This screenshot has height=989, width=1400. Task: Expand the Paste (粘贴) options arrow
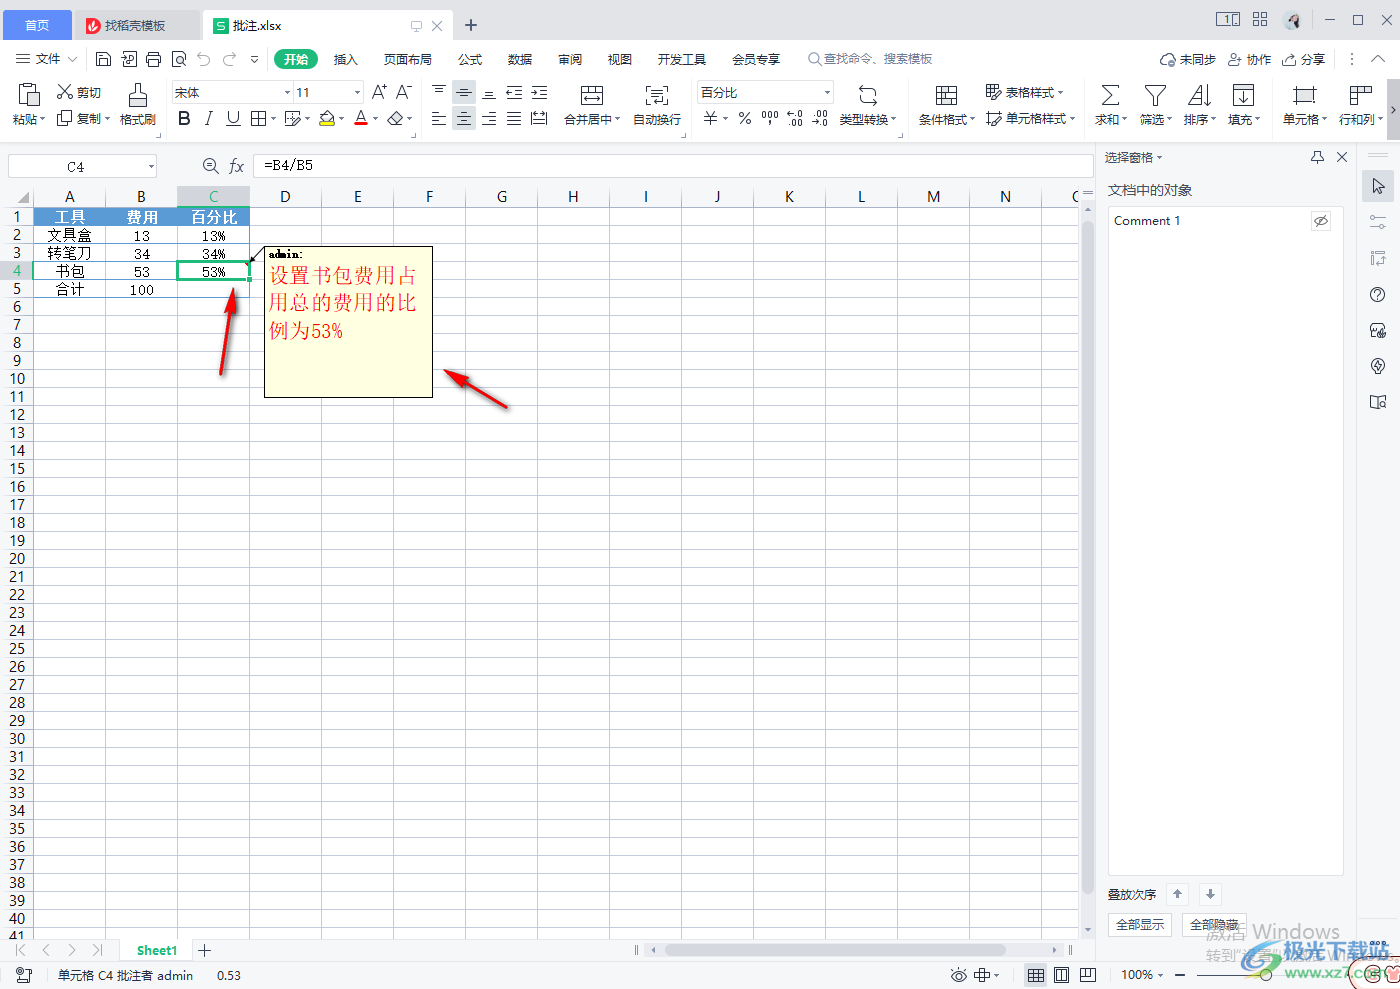point(42,120)
